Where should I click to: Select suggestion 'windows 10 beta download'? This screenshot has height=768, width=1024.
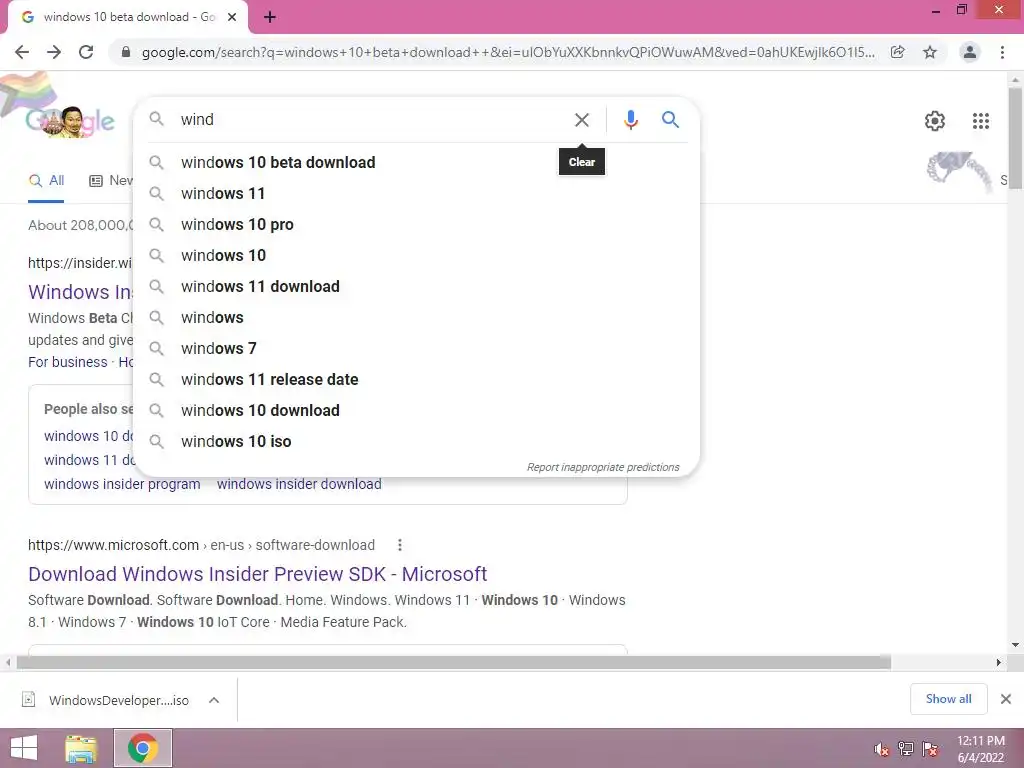[x=416, y=163]
